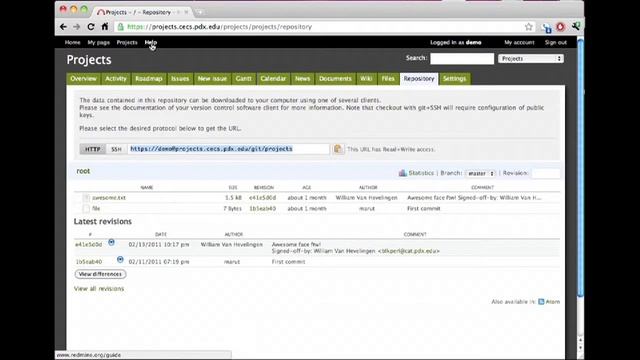Open the Gantt tab

tap(244, 79)
